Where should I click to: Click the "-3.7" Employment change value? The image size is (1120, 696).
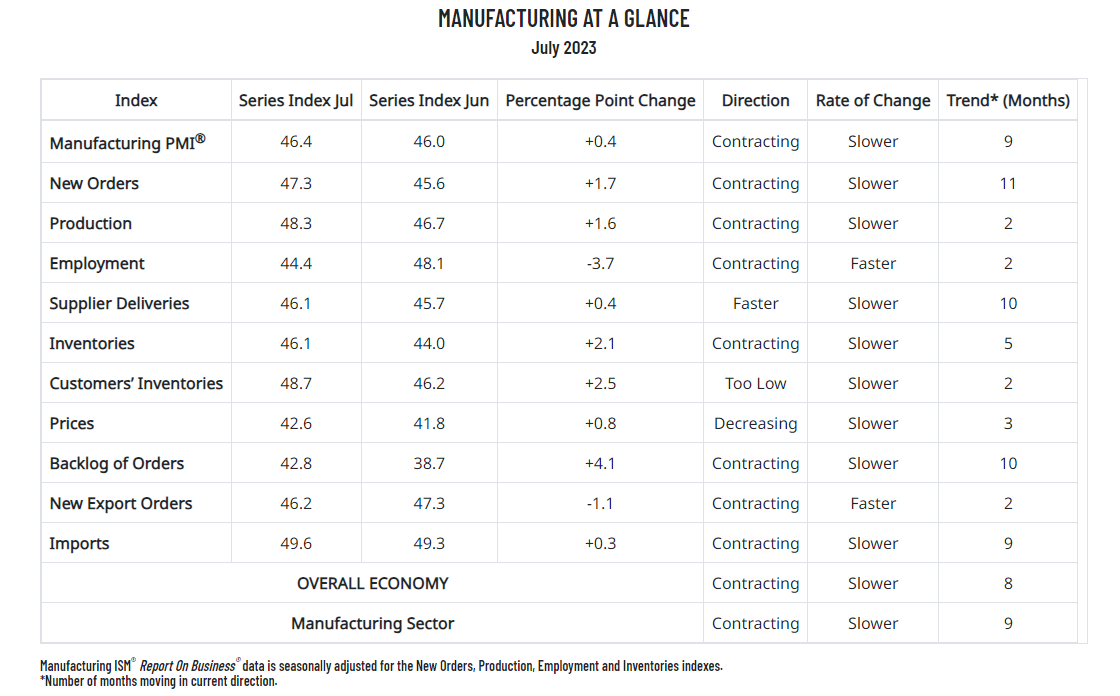click(600, 263)
